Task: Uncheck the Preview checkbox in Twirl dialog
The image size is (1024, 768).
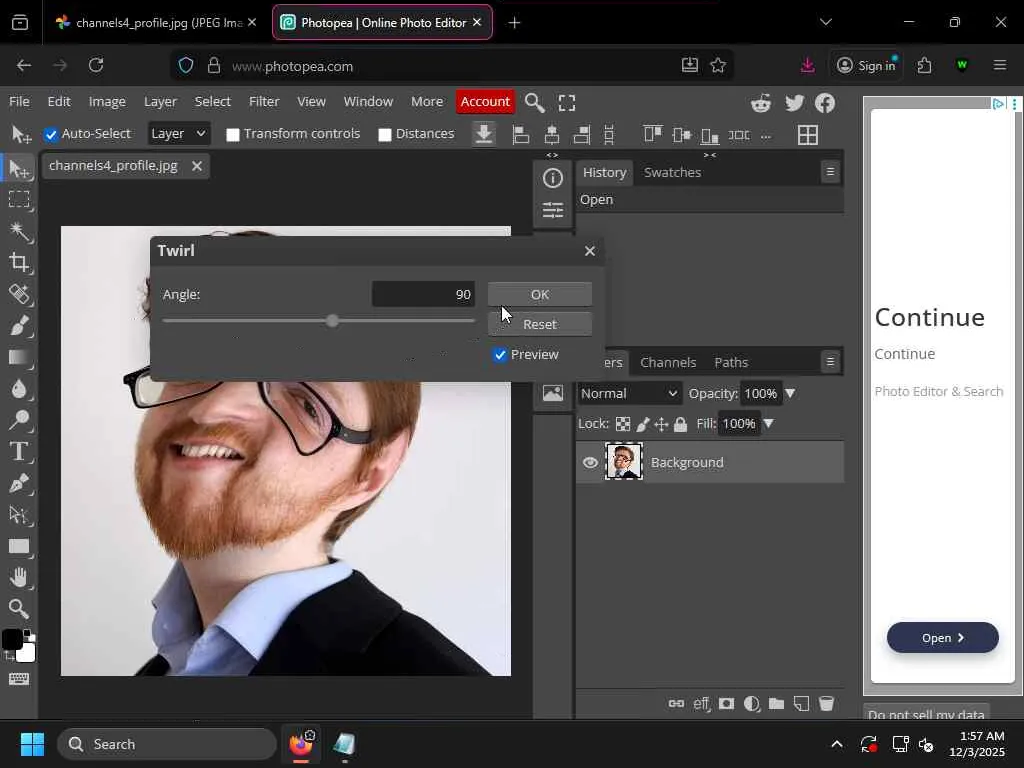Action: coord(500,355)
